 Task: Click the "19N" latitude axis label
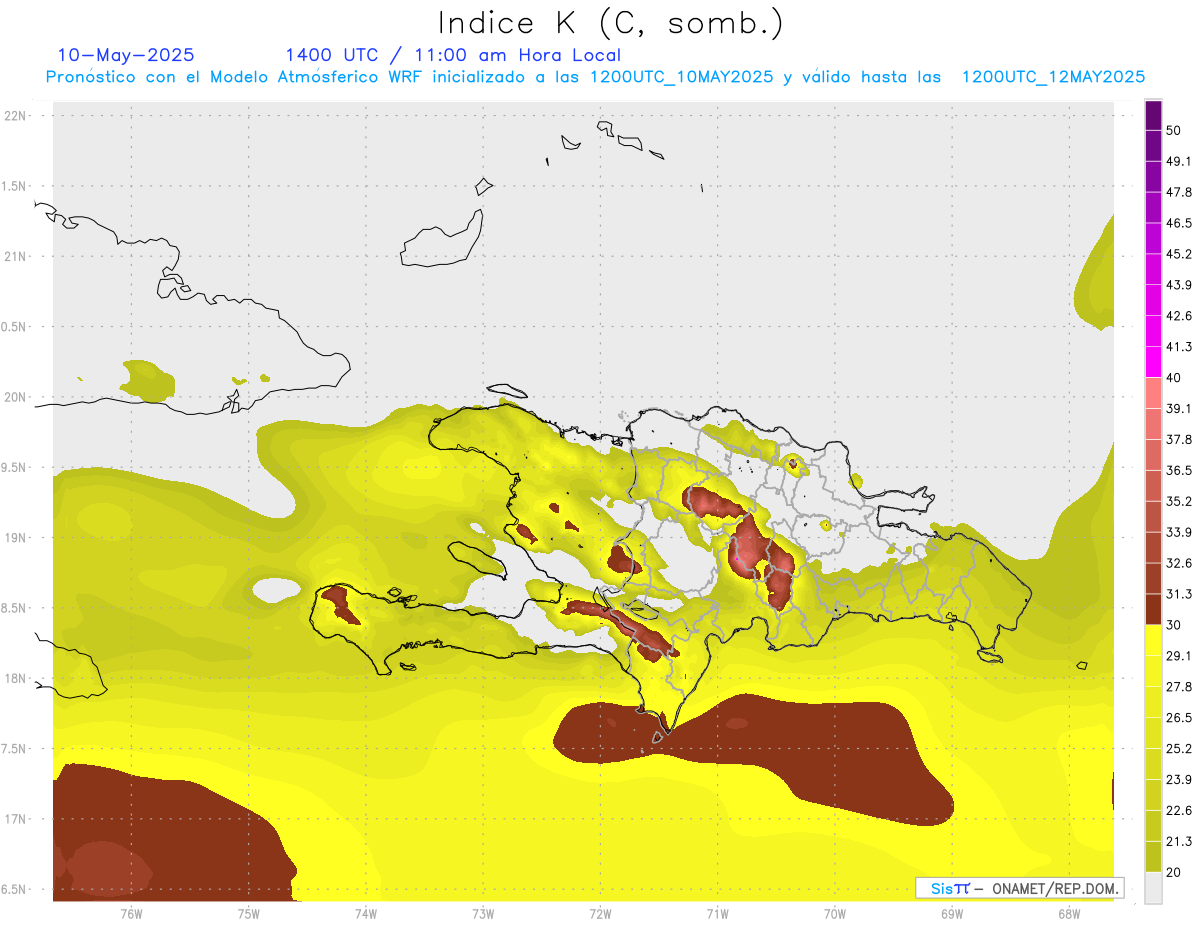(x=17, y=538)
